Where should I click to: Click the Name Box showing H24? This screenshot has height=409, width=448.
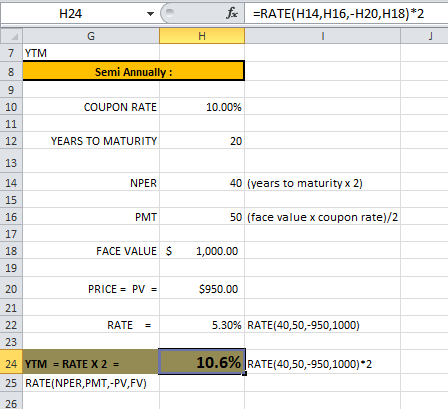click(71, 14)
